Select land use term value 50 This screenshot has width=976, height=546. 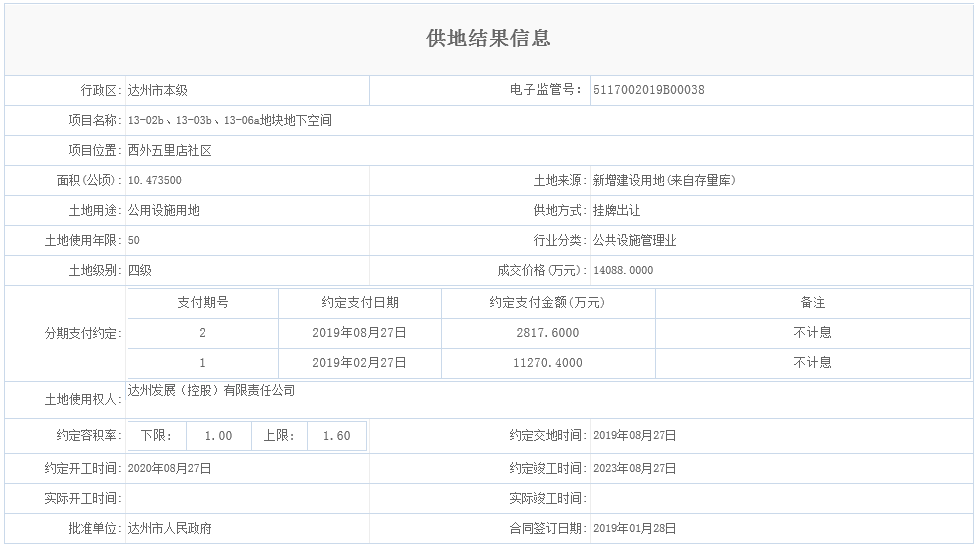(x=134, y=240)
